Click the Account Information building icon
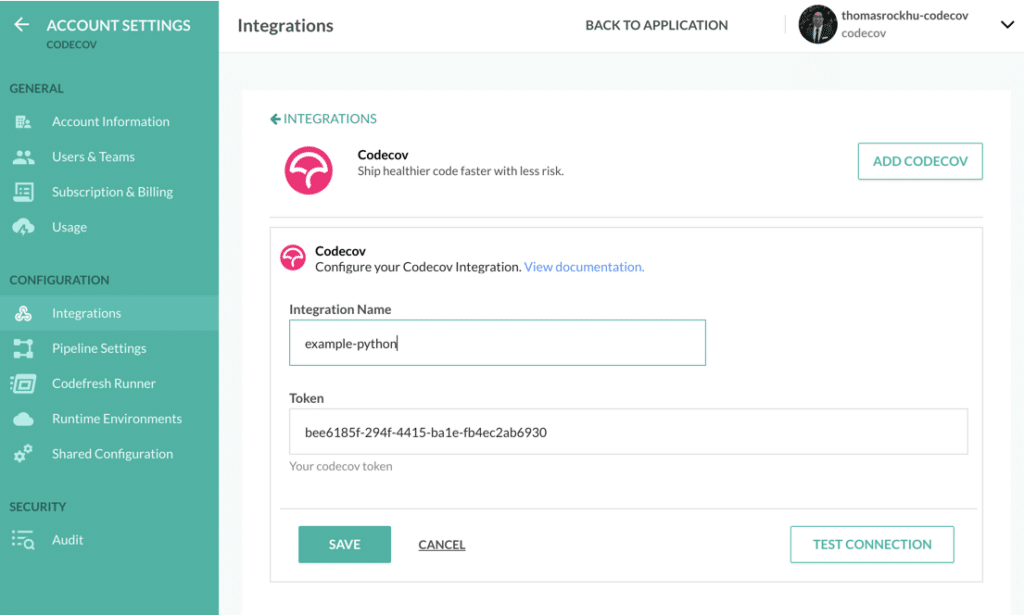The height and width of the screenshot is (615, 1024). pos(24,122)
